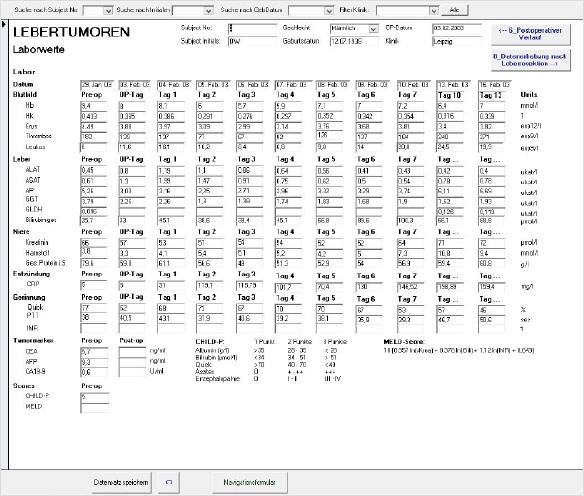Viewport: 584px width, 496px height.
Task: Click the Thrombos value for Tag 5
Action: (x=329, y=136)
